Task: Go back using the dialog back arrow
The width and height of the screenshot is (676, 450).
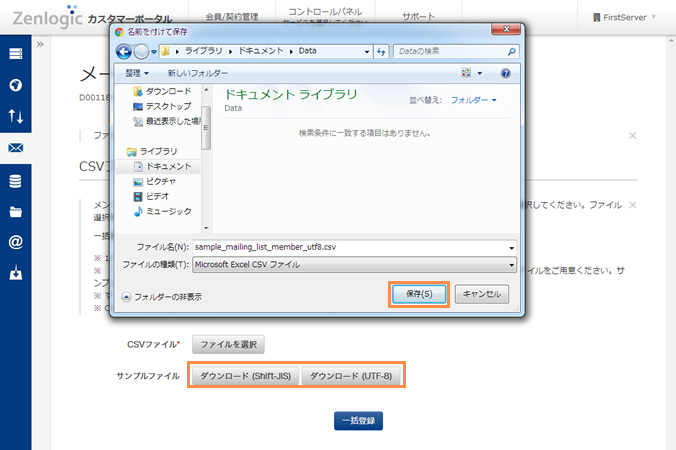Action: pos(124,52)
